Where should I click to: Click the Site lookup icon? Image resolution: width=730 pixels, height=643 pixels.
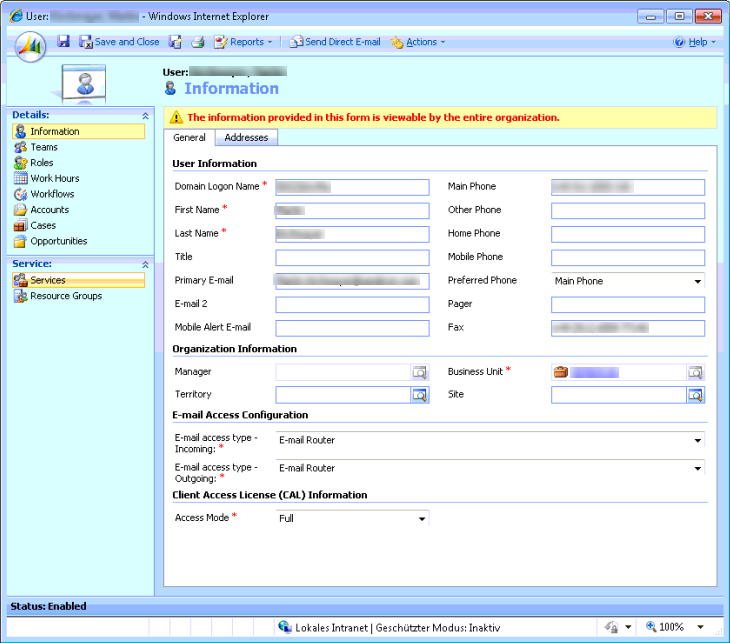point(695,395)
